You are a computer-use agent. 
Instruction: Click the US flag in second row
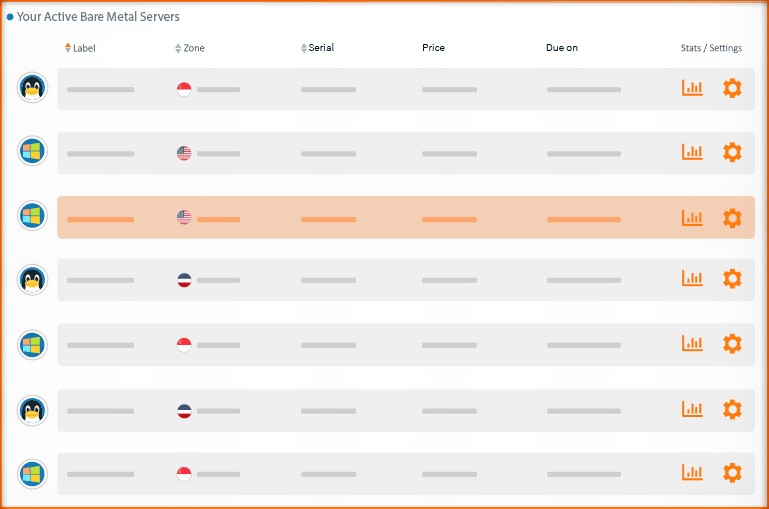pos(184,153)
